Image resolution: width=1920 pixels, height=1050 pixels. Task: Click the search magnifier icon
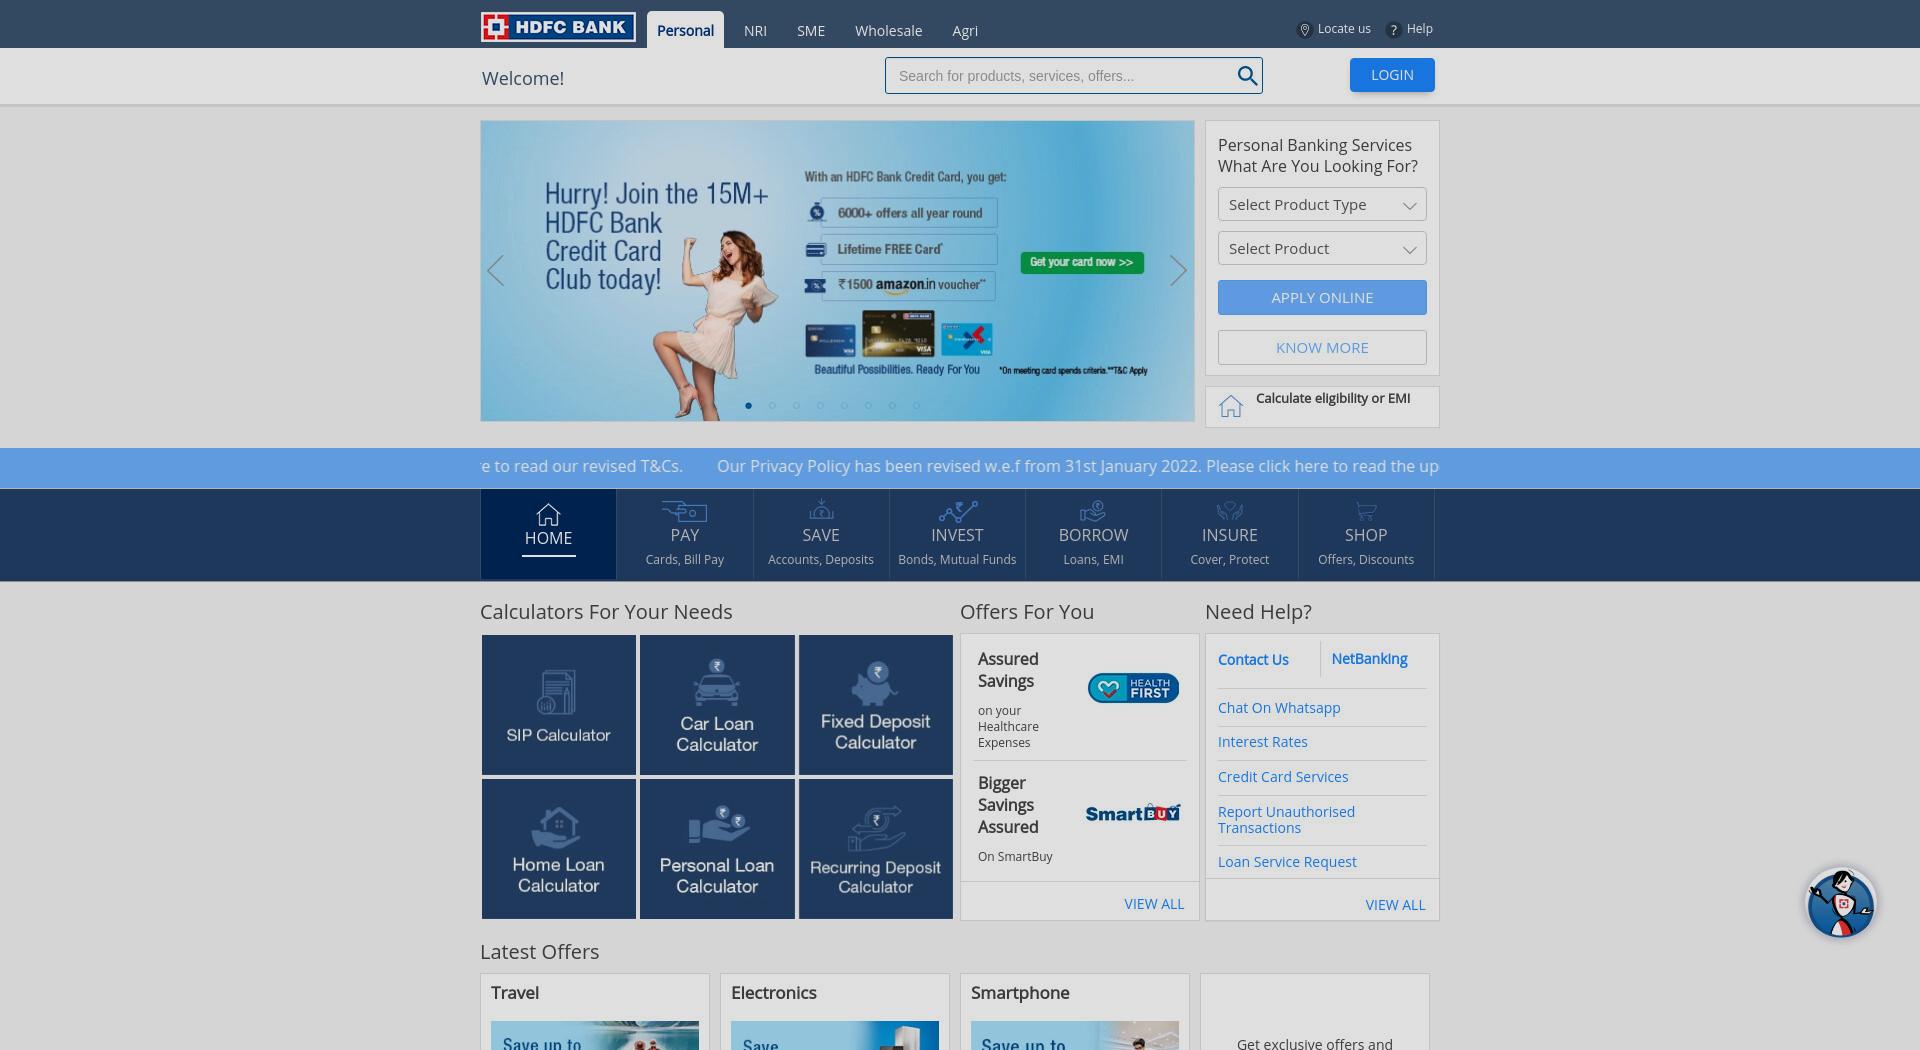1247,76
